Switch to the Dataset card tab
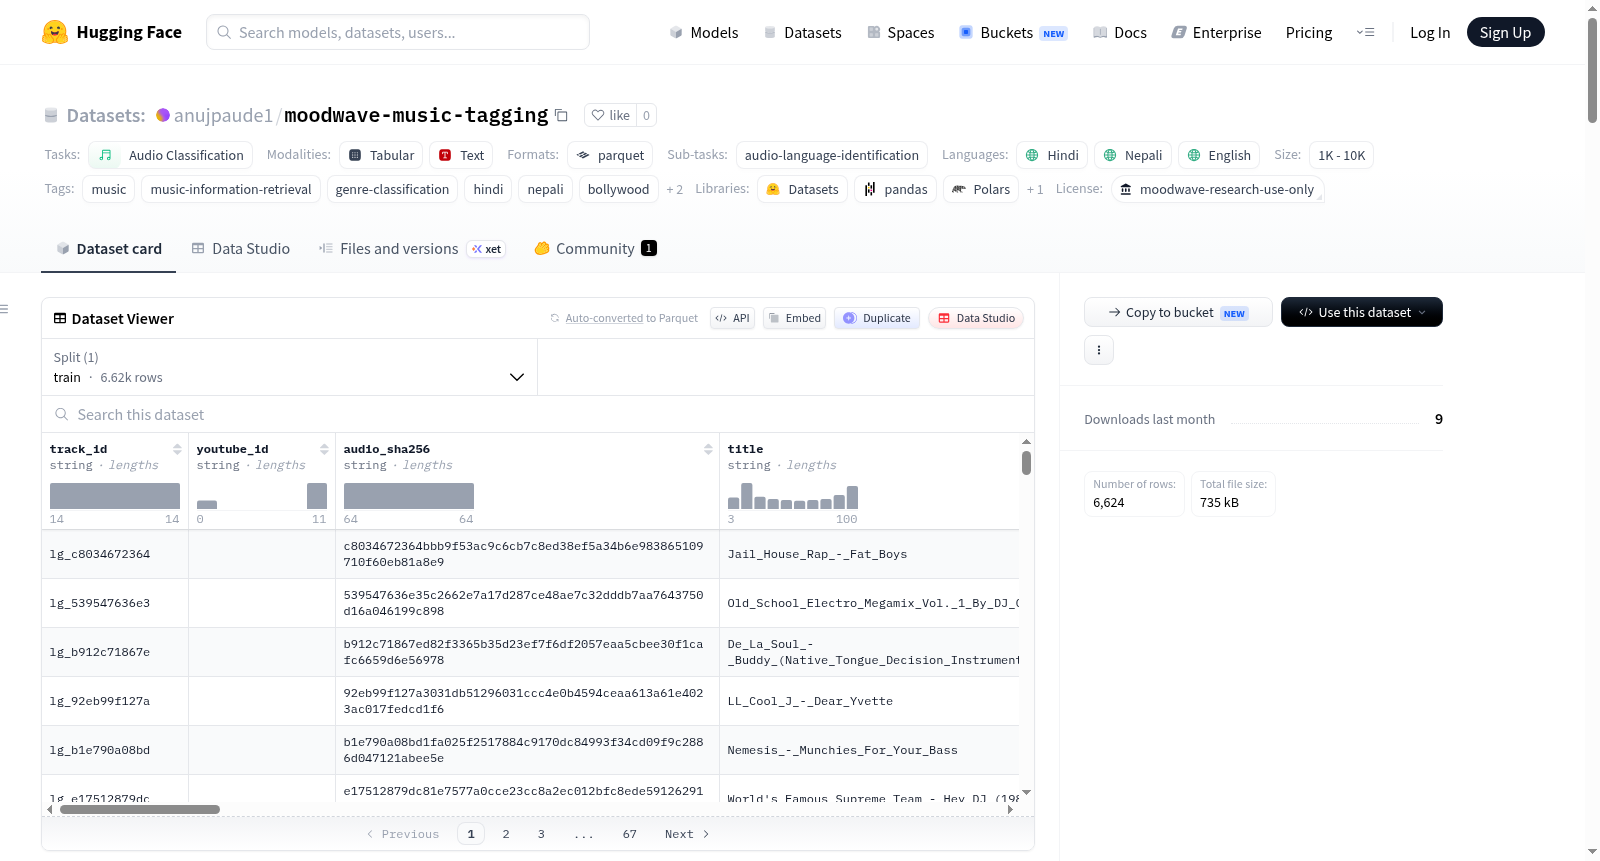Image resolution: width=1600 pixels, height=861 pixels. [x=108, y=248]
